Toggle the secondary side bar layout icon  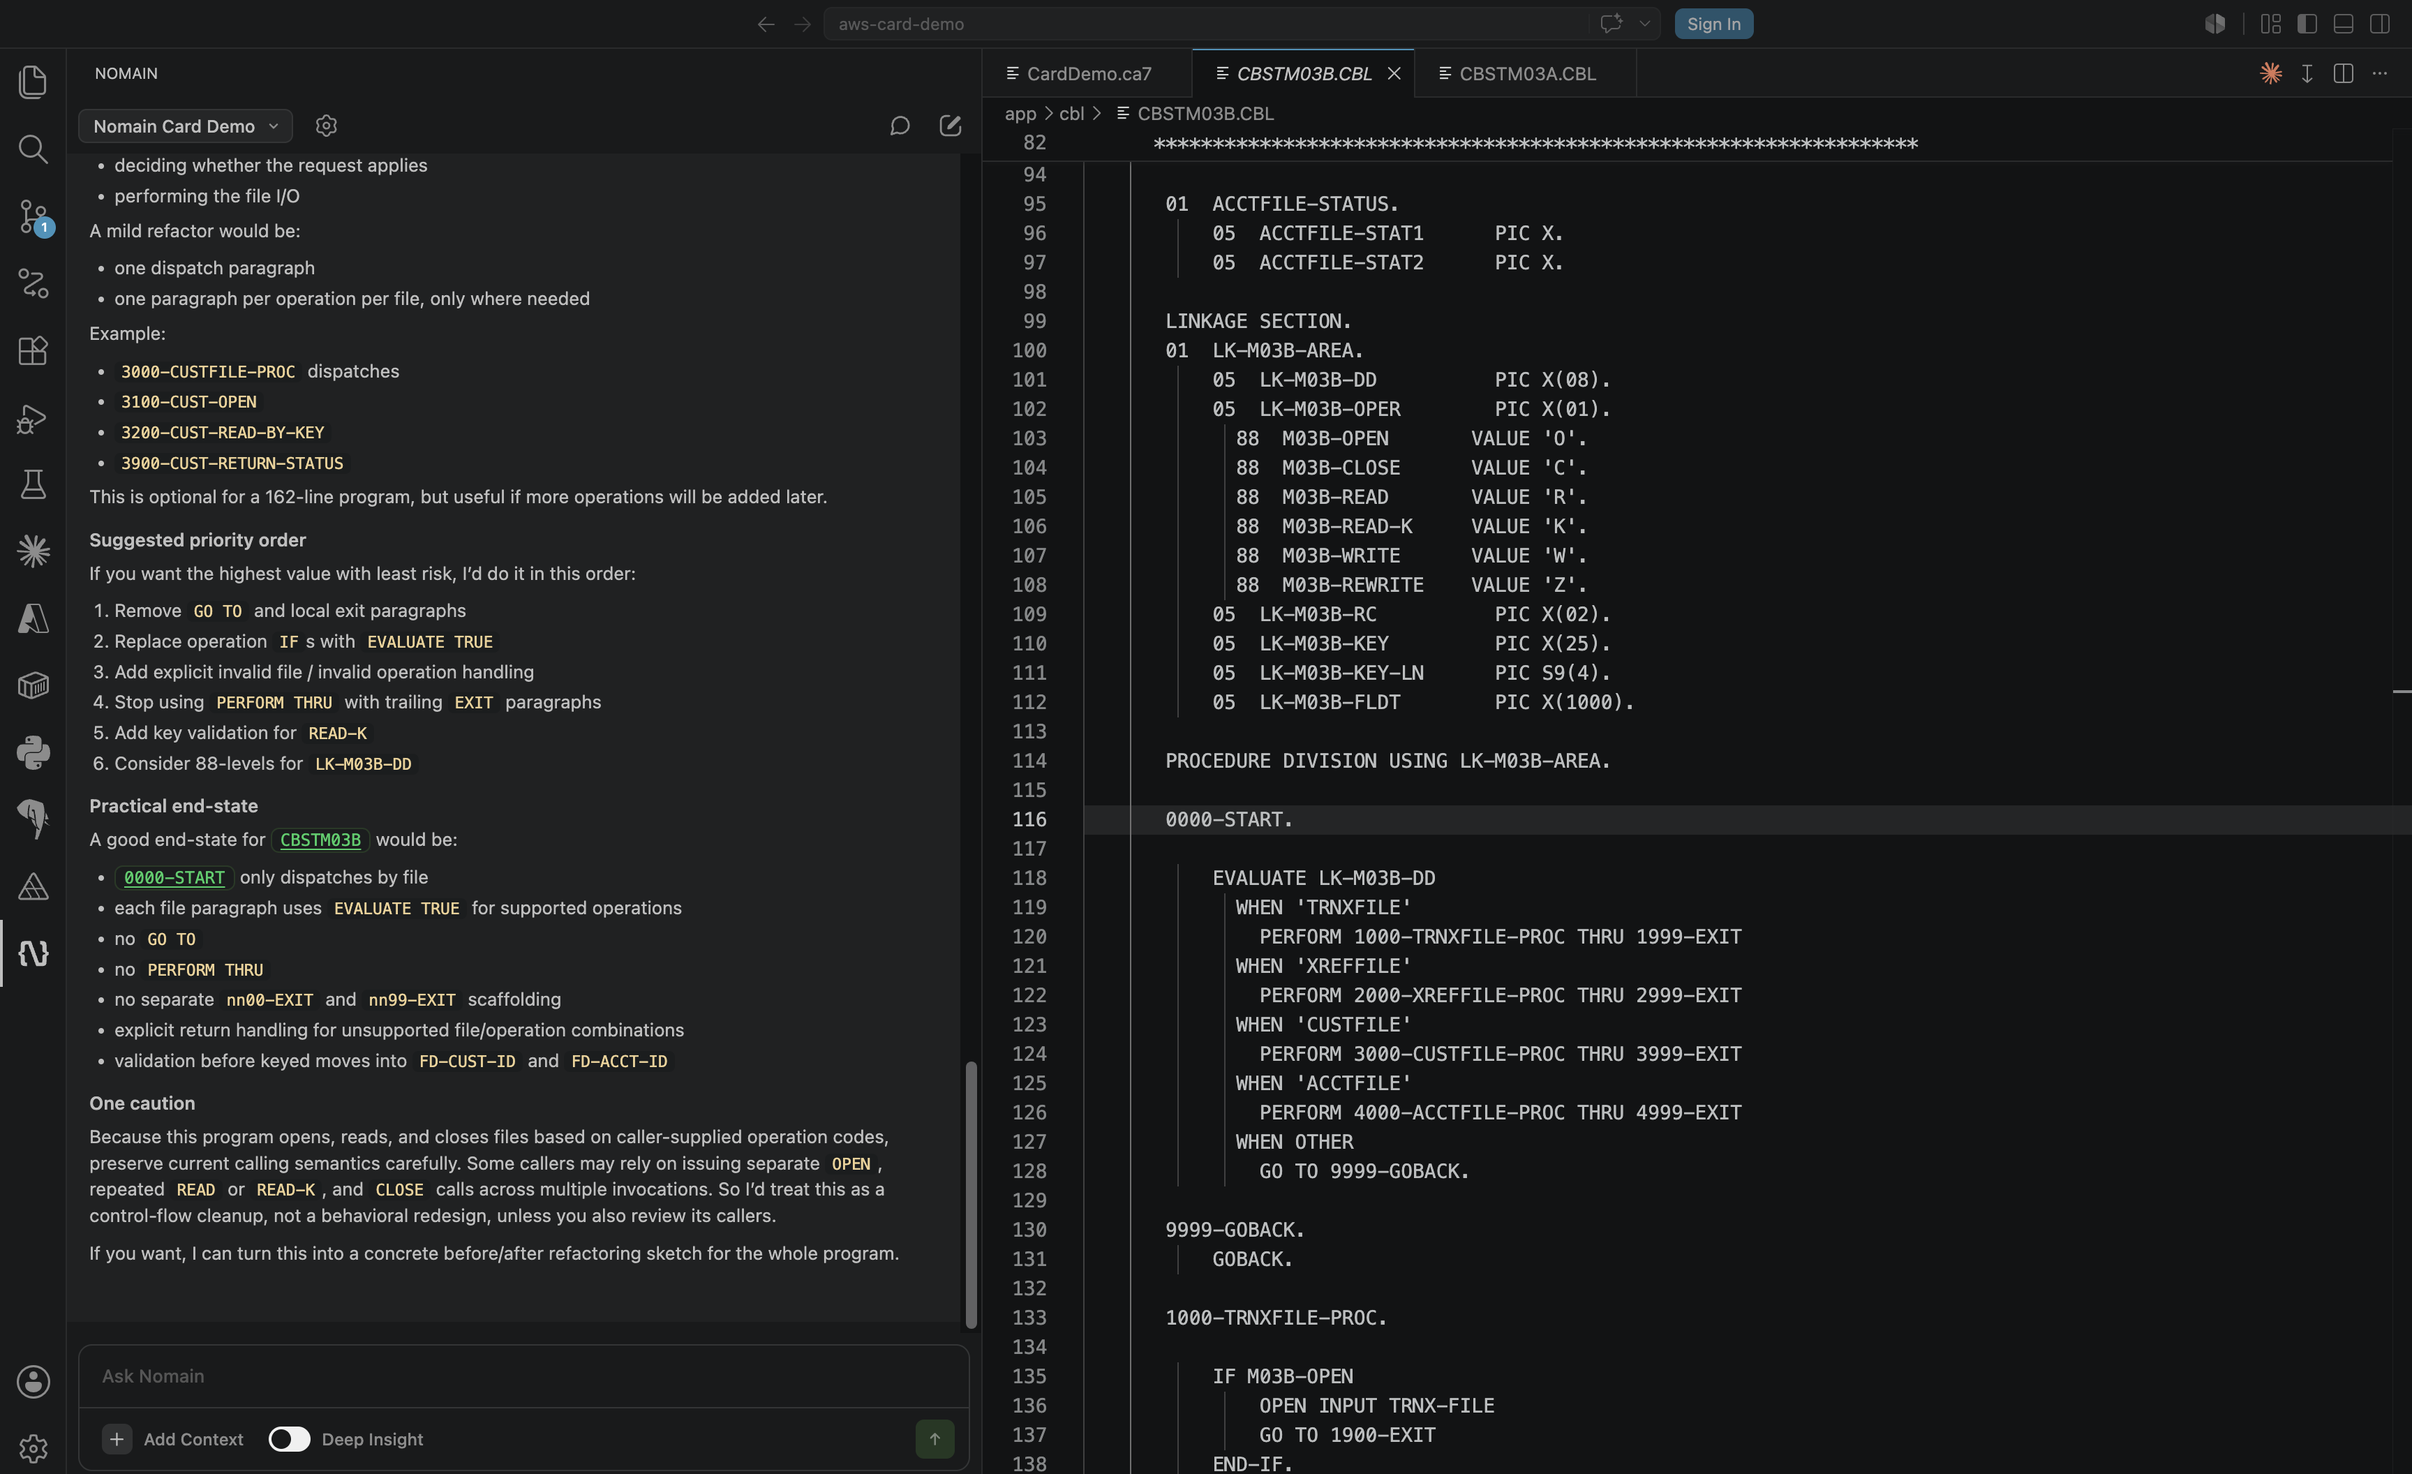[x=2380, y=24]
